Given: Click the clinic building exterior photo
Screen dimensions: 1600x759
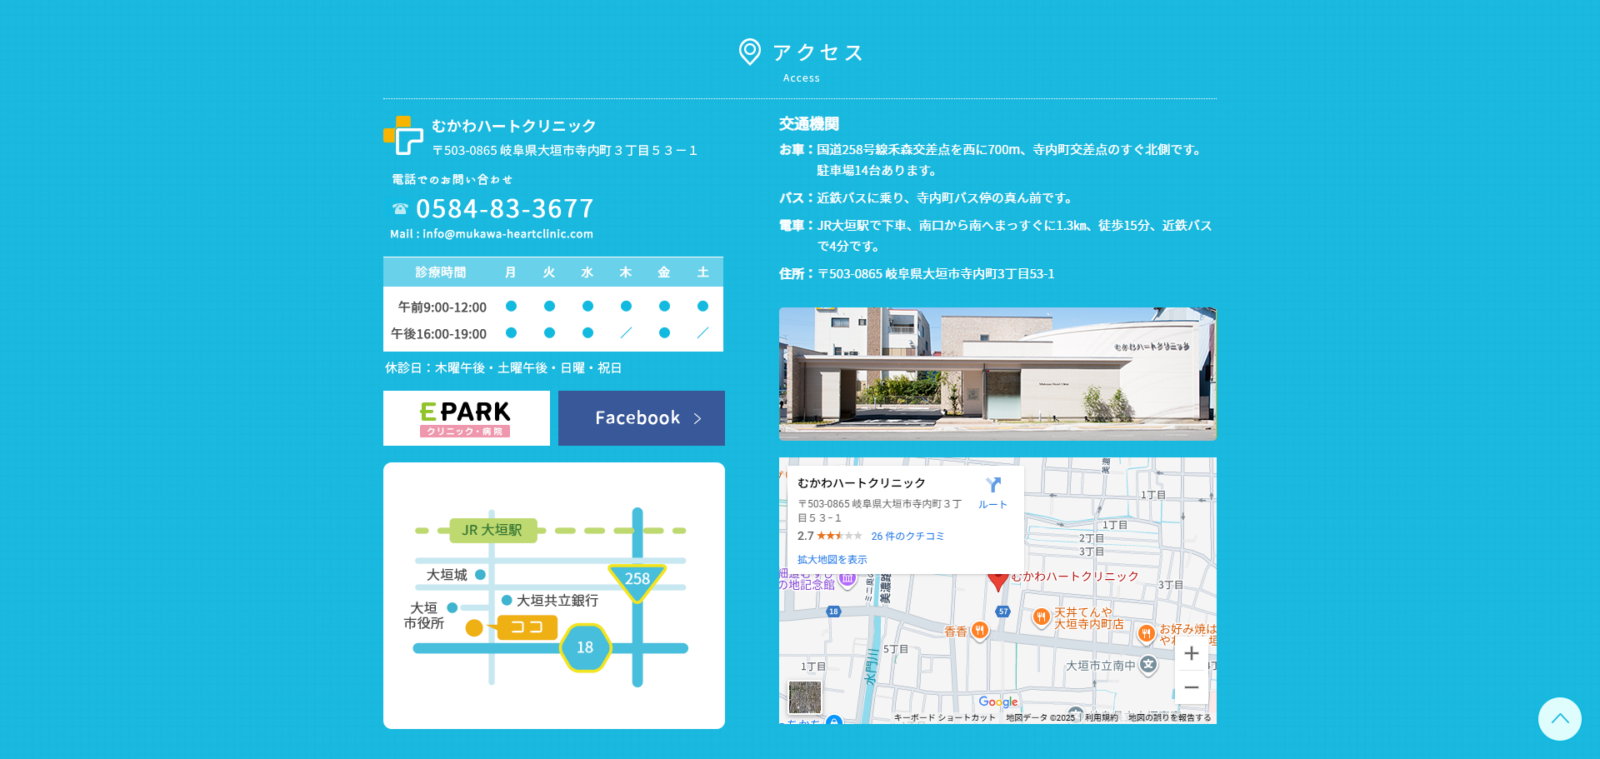Looking at the screenshot, I should pyautogui.click(x=997, y=374).
